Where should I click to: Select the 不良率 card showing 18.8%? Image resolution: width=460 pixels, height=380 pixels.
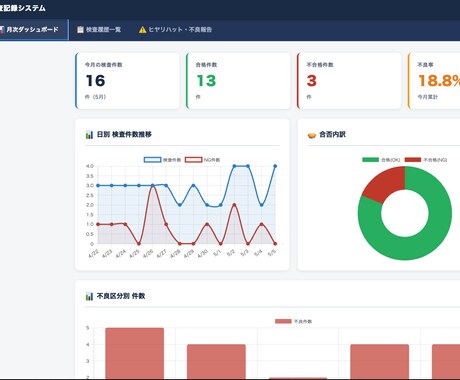click(x=434, y=81)
